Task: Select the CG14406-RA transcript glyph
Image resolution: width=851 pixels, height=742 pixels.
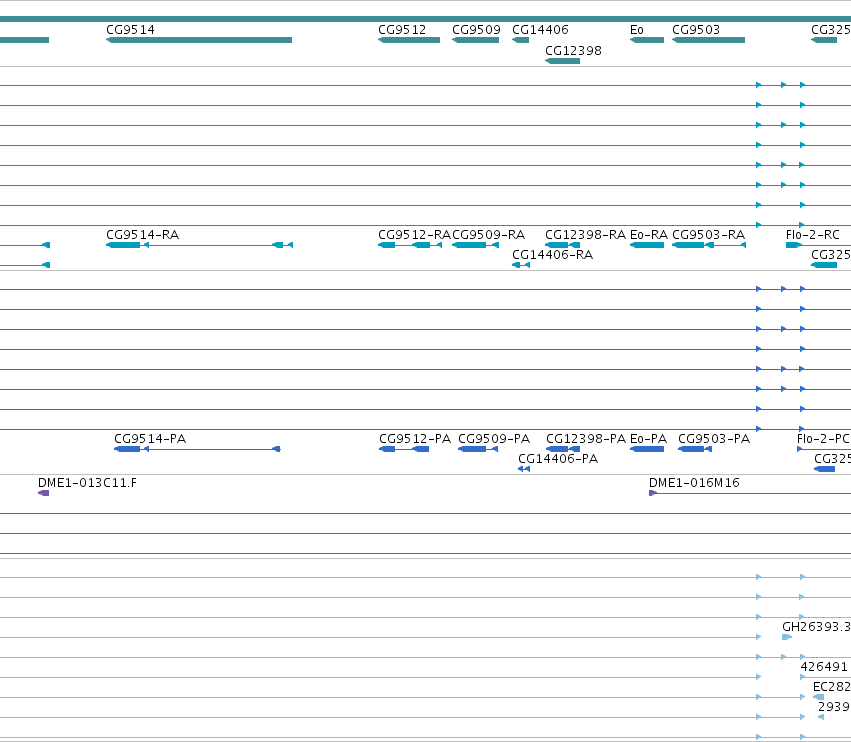Action: pos(521,265)
